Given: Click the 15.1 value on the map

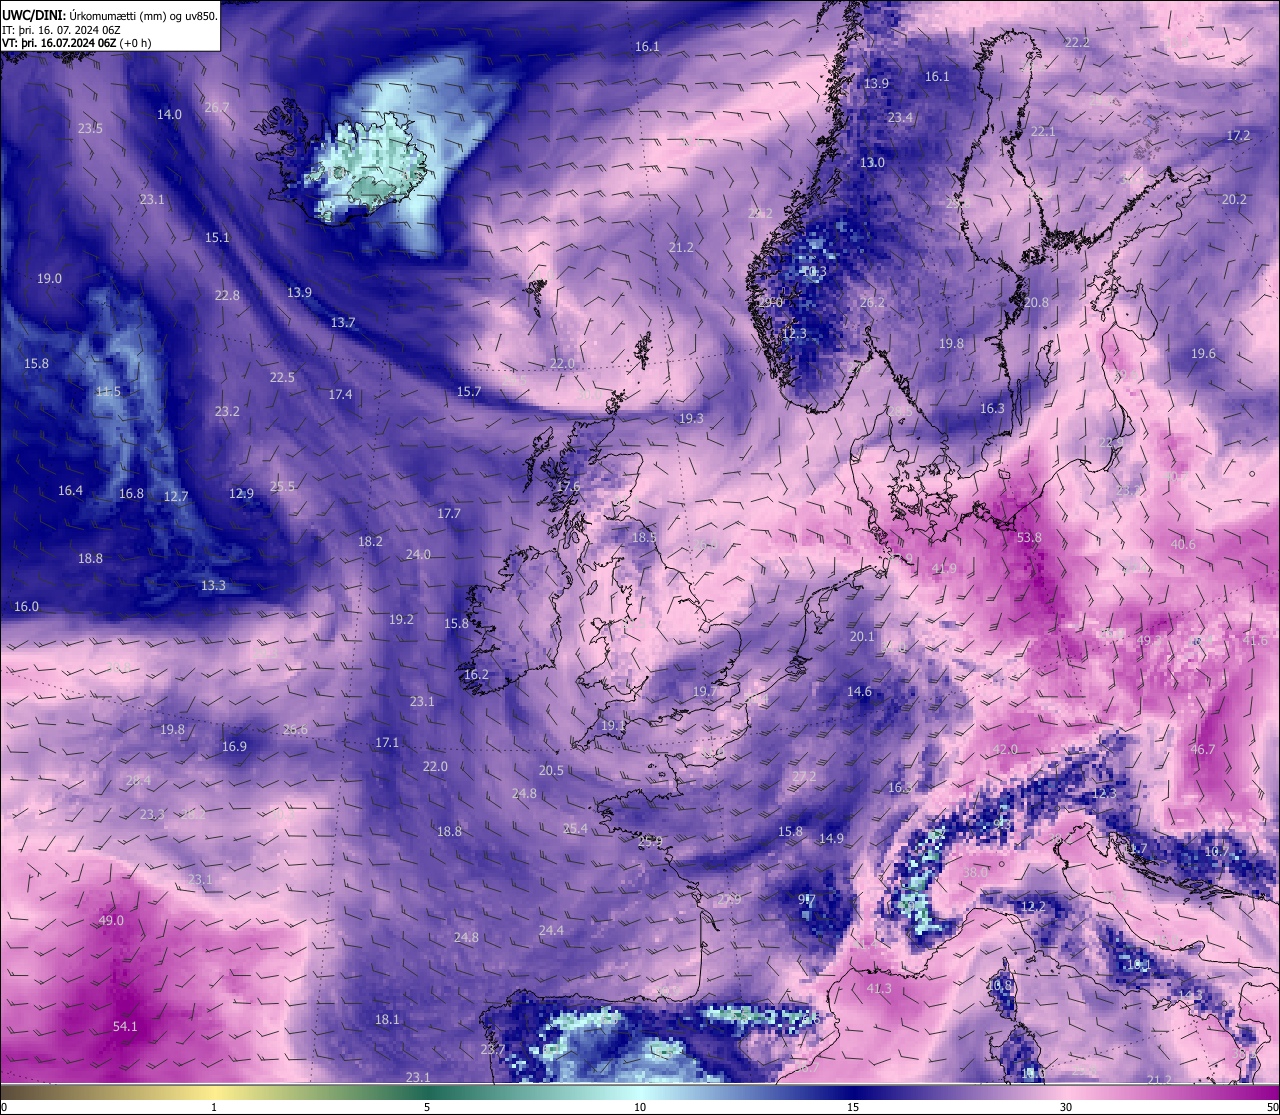Looking at the screenshot, I should [x=217, y=237].
